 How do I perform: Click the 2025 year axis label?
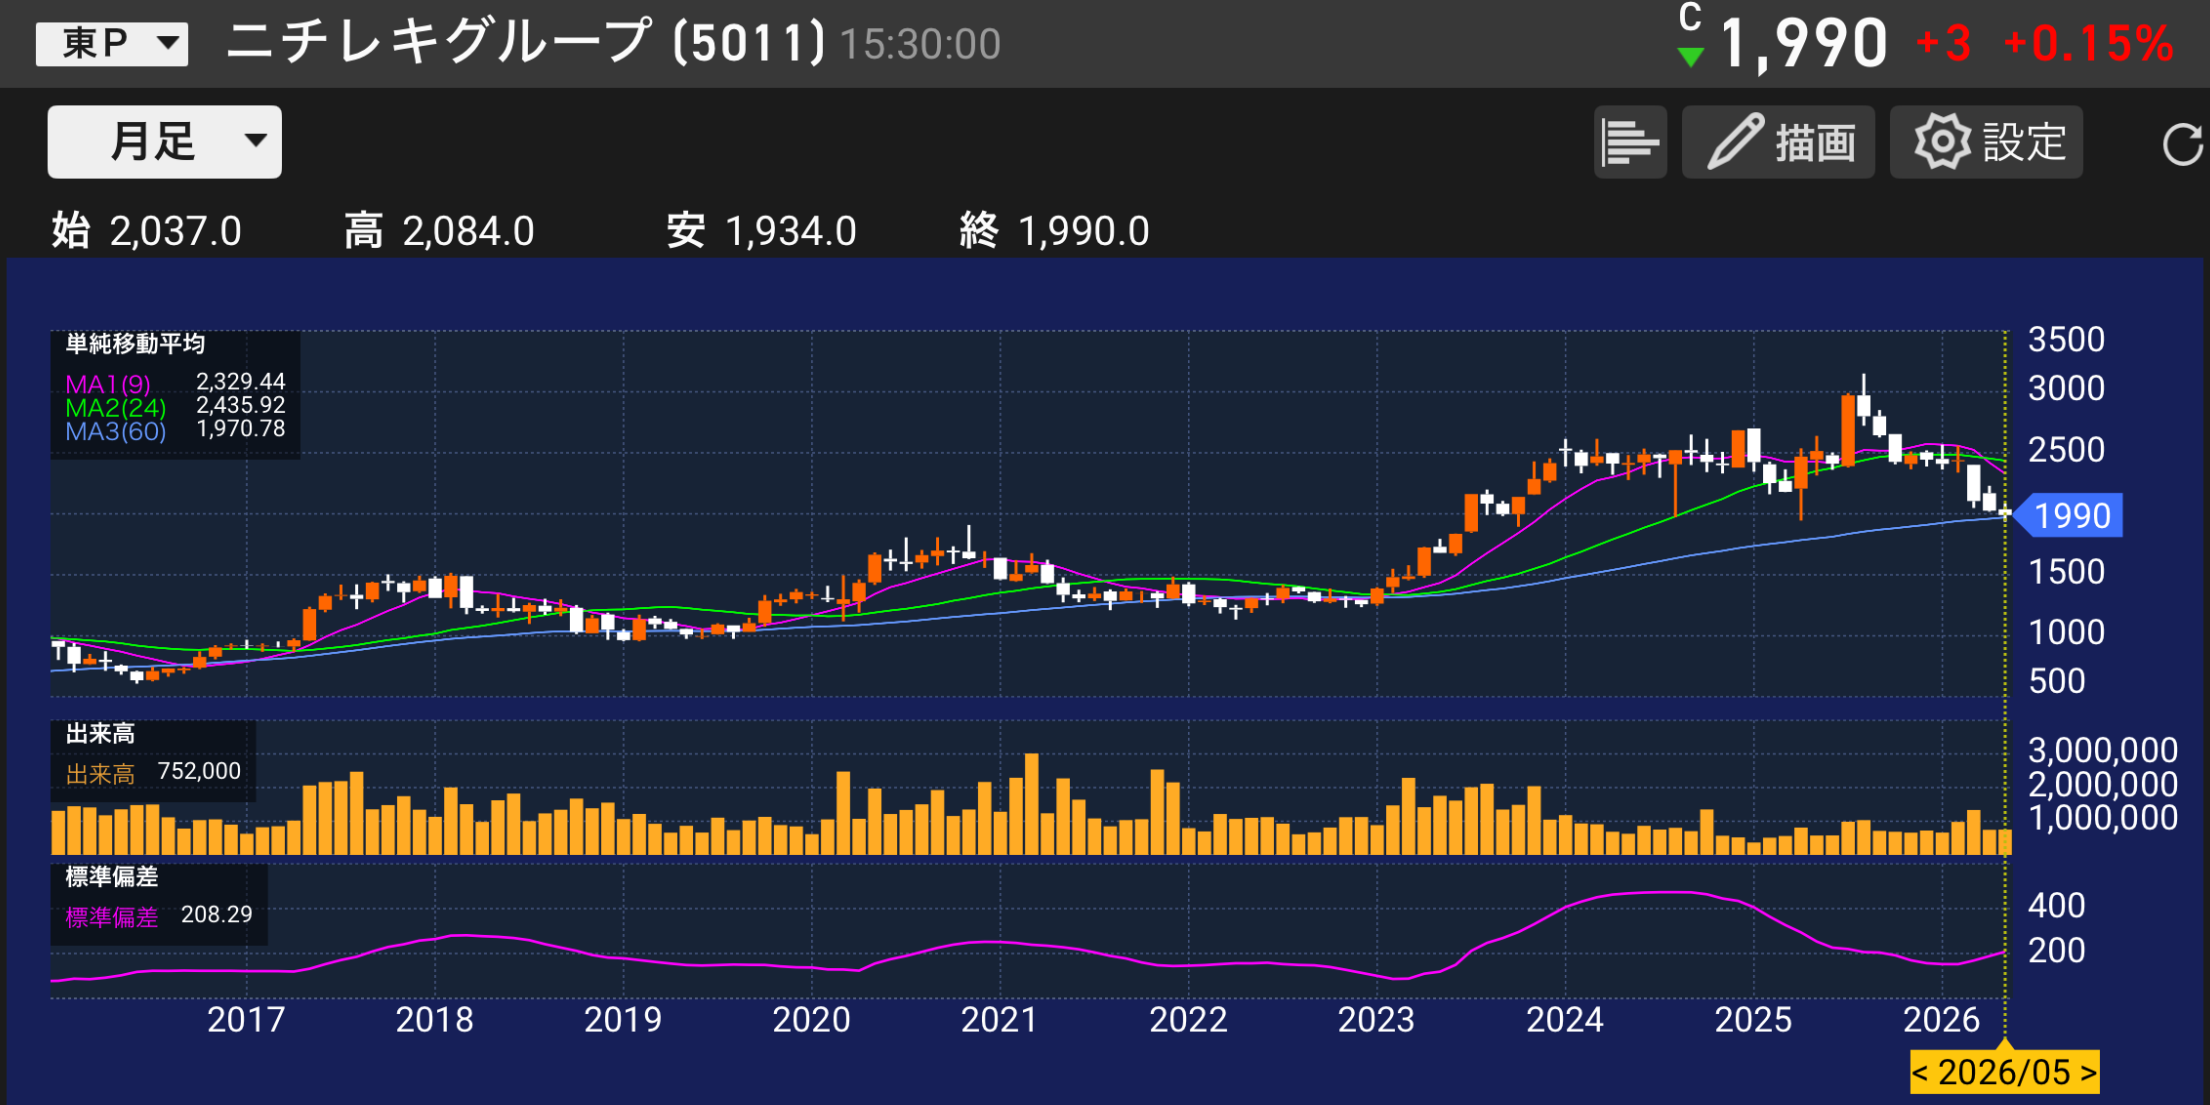coord(1753,1019)
